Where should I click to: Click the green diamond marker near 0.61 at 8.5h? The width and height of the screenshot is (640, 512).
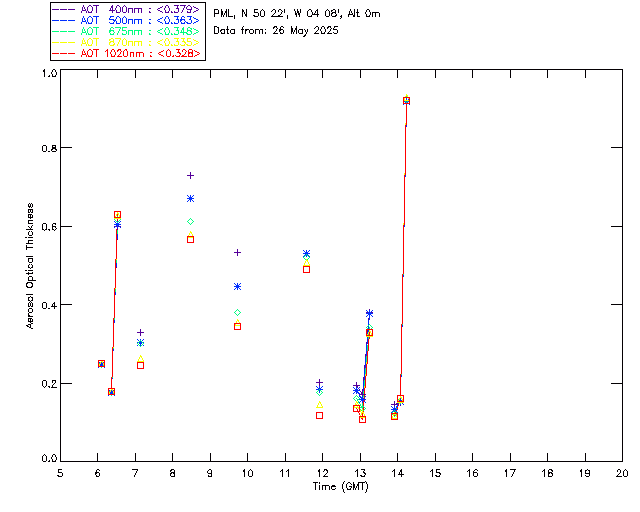(190, 221)
